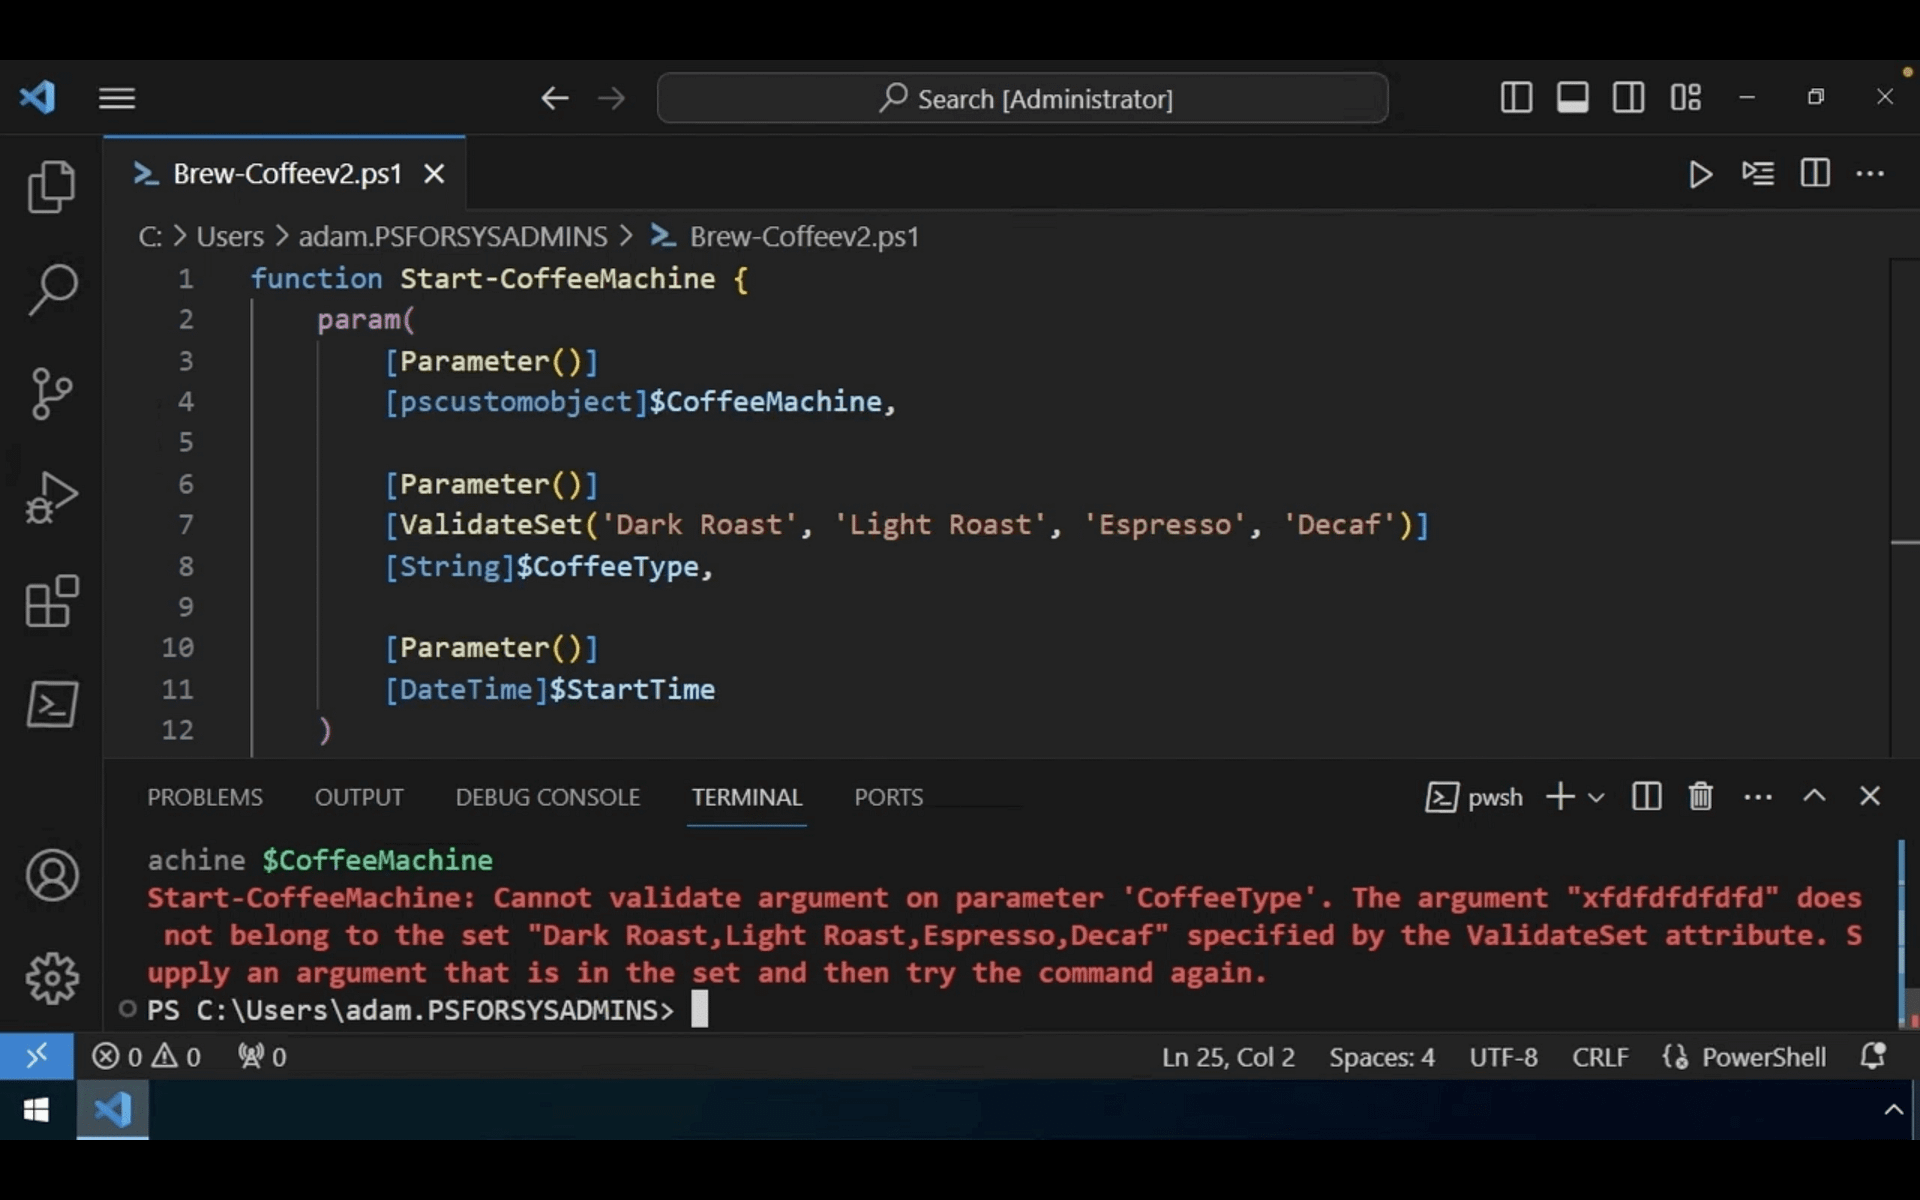The image size is (1920, 1200).
Task: Switch to the OUTPUT panel tab
Action: click(x=359, y=797)
